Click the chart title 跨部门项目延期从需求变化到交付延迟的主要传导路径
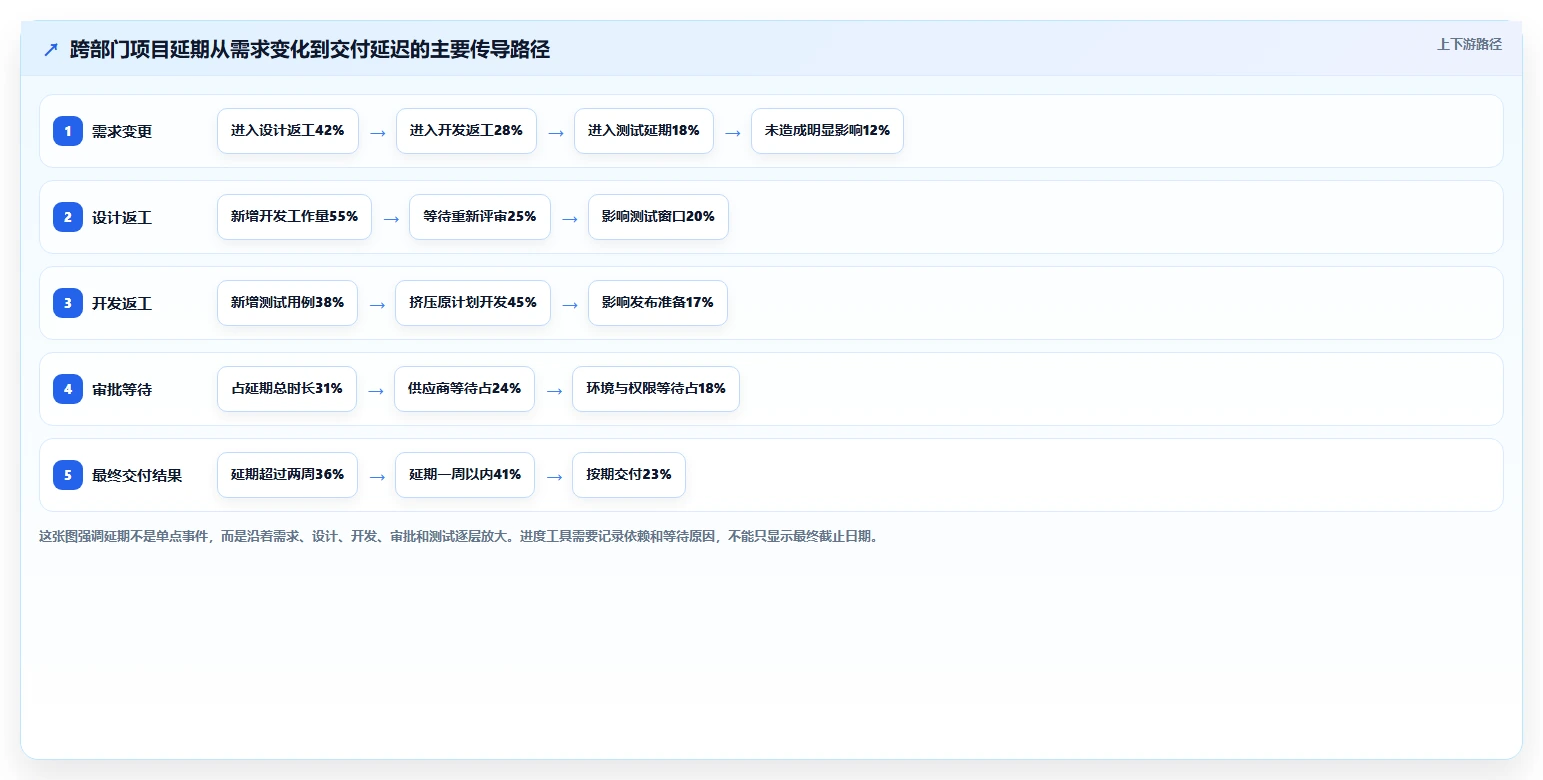 coord(310,49)
